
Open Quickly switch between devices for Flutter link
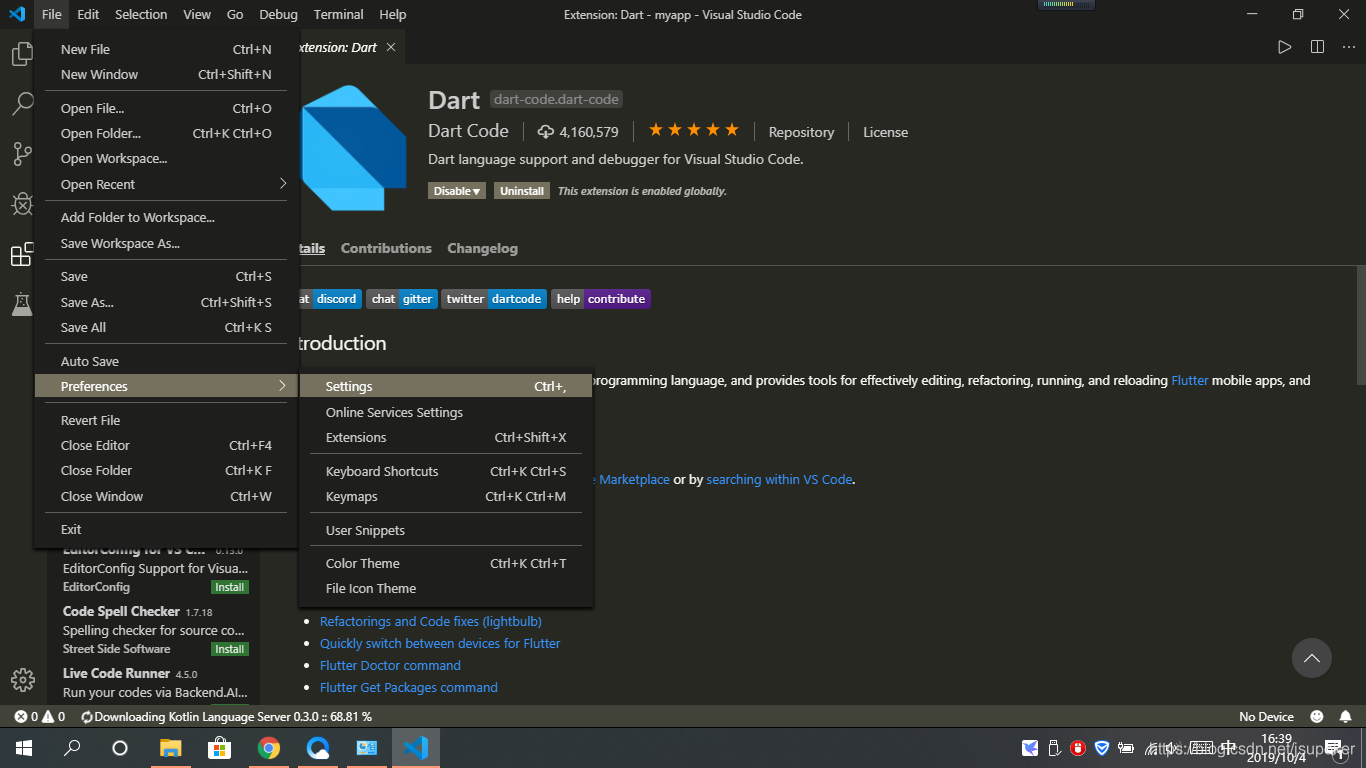pyautogui.click(x=440, y=643)
